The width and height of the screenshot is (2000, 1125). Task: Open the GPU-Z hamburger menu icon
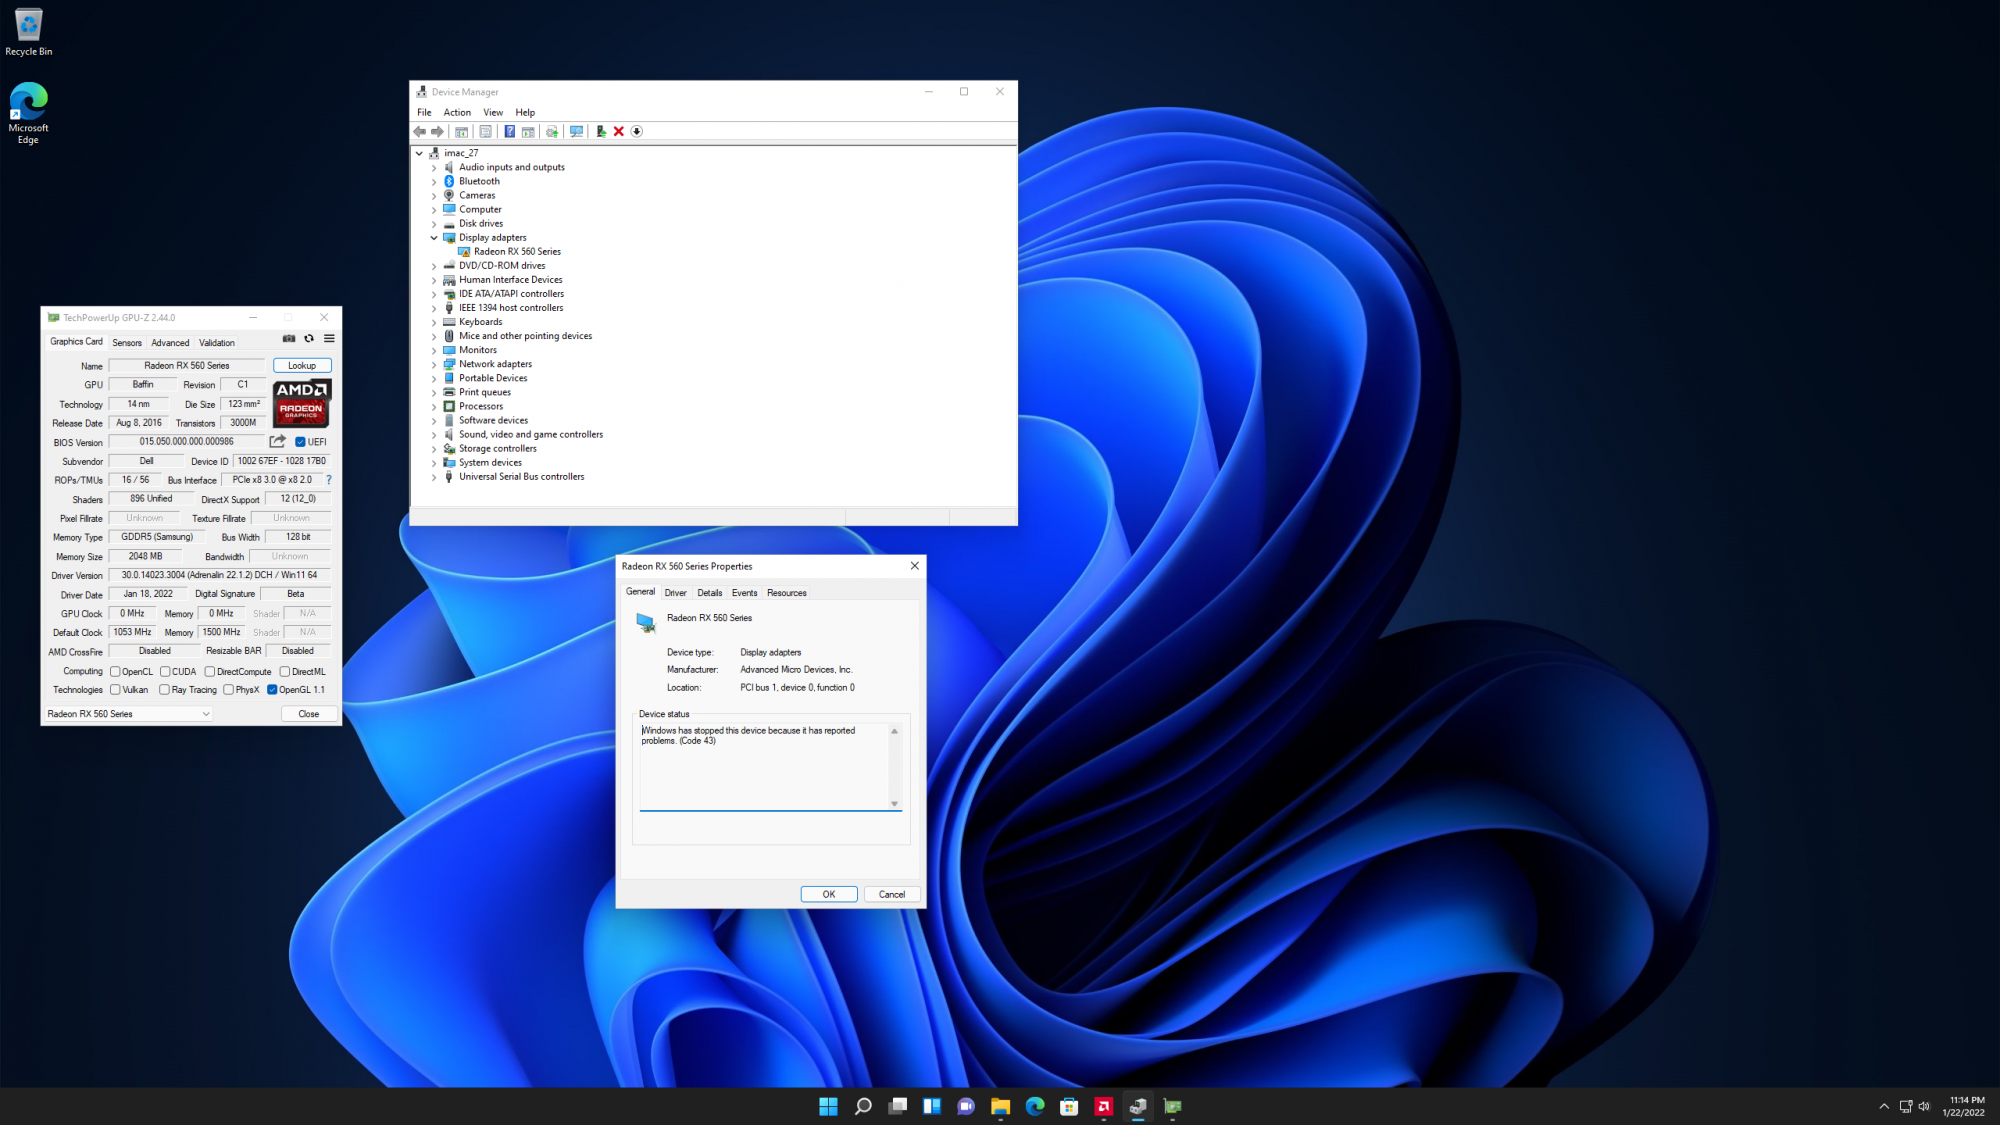(329, 339)
